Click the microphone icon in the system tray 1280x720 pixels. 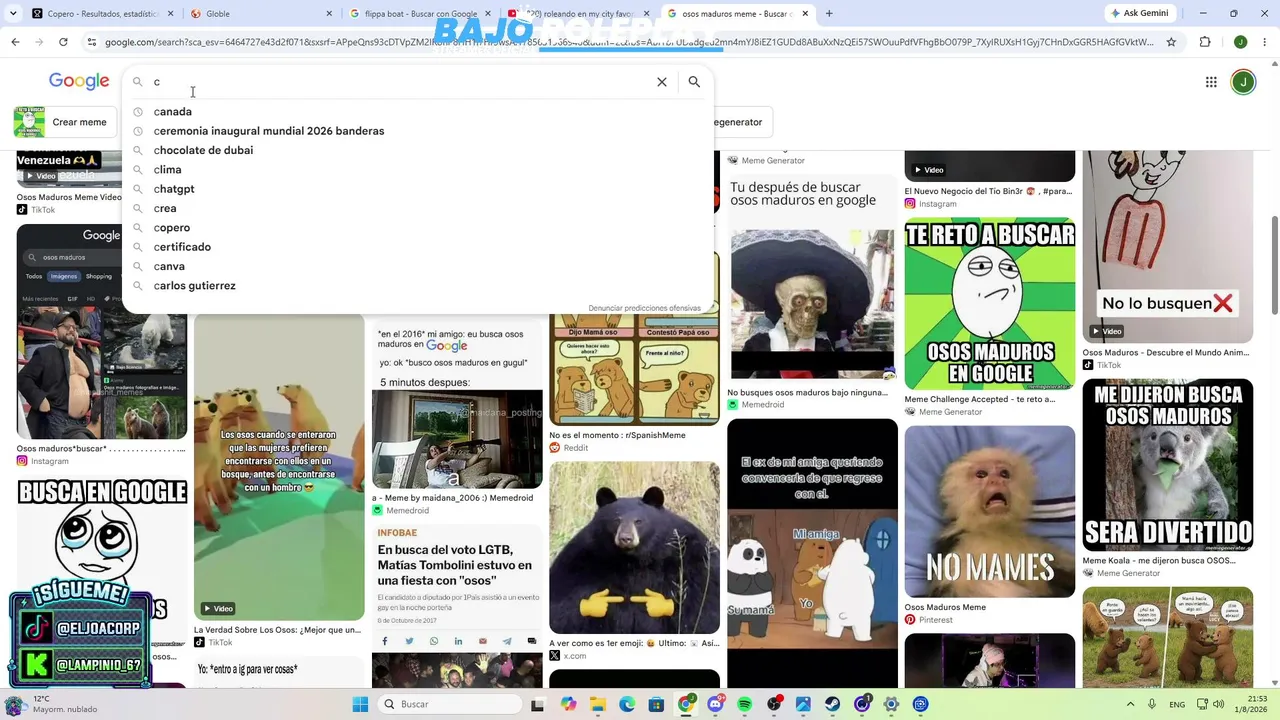point(1152,704)
